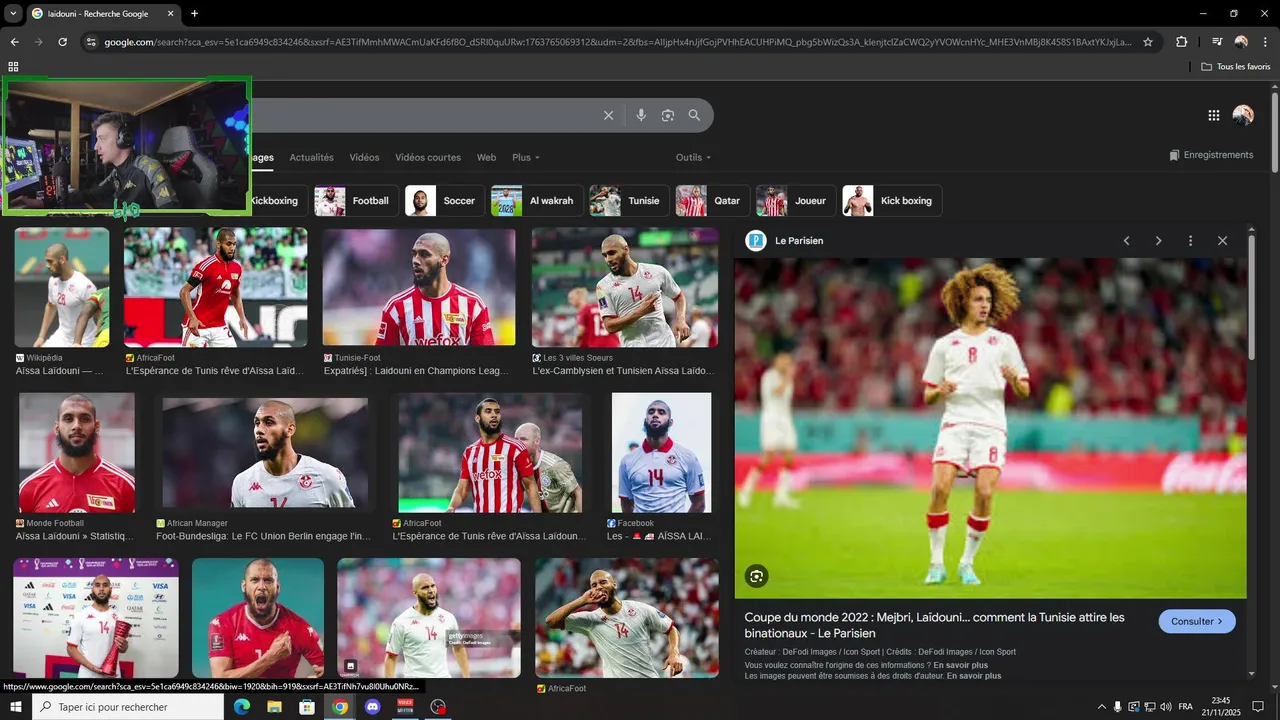Show previous image in preview panel
1280x720 pixels.
point(1126,241)
